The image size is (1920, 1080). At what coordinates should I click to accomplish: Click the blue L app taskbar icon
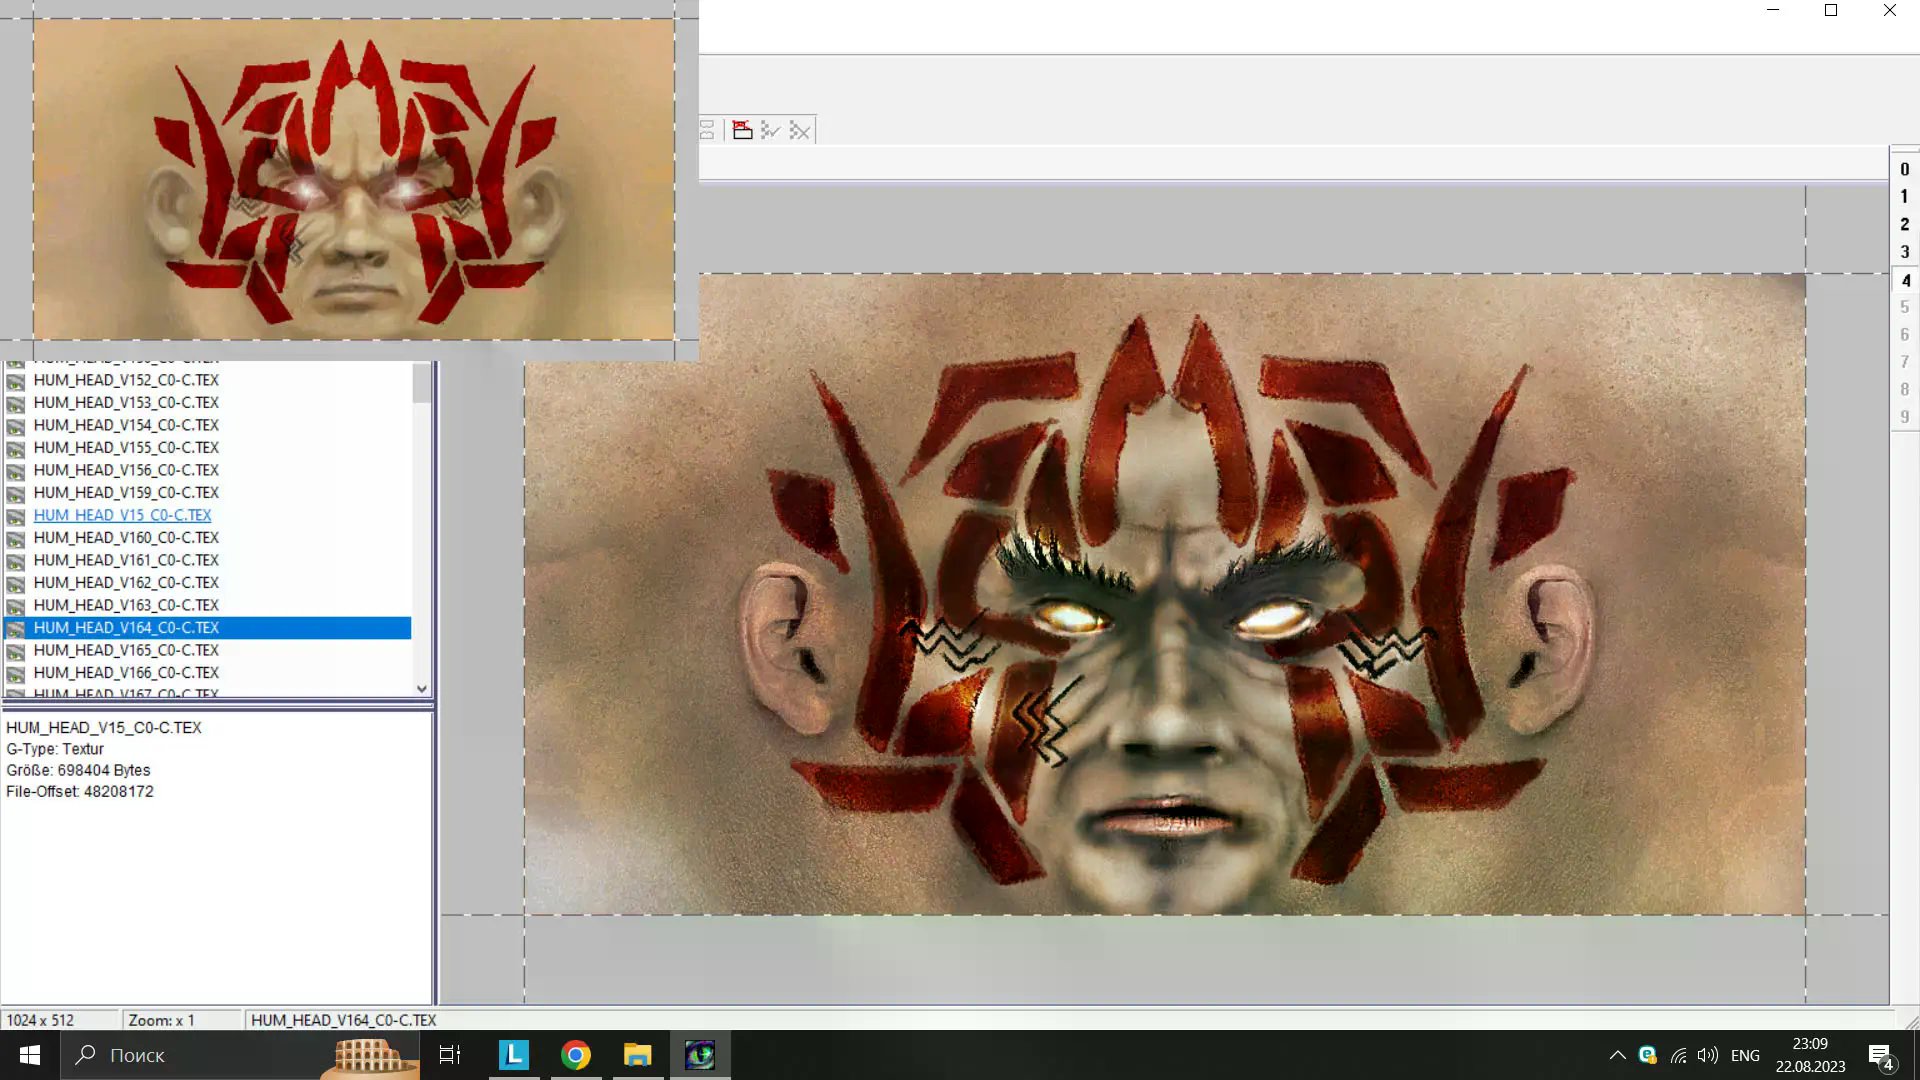click(513, 1055)
